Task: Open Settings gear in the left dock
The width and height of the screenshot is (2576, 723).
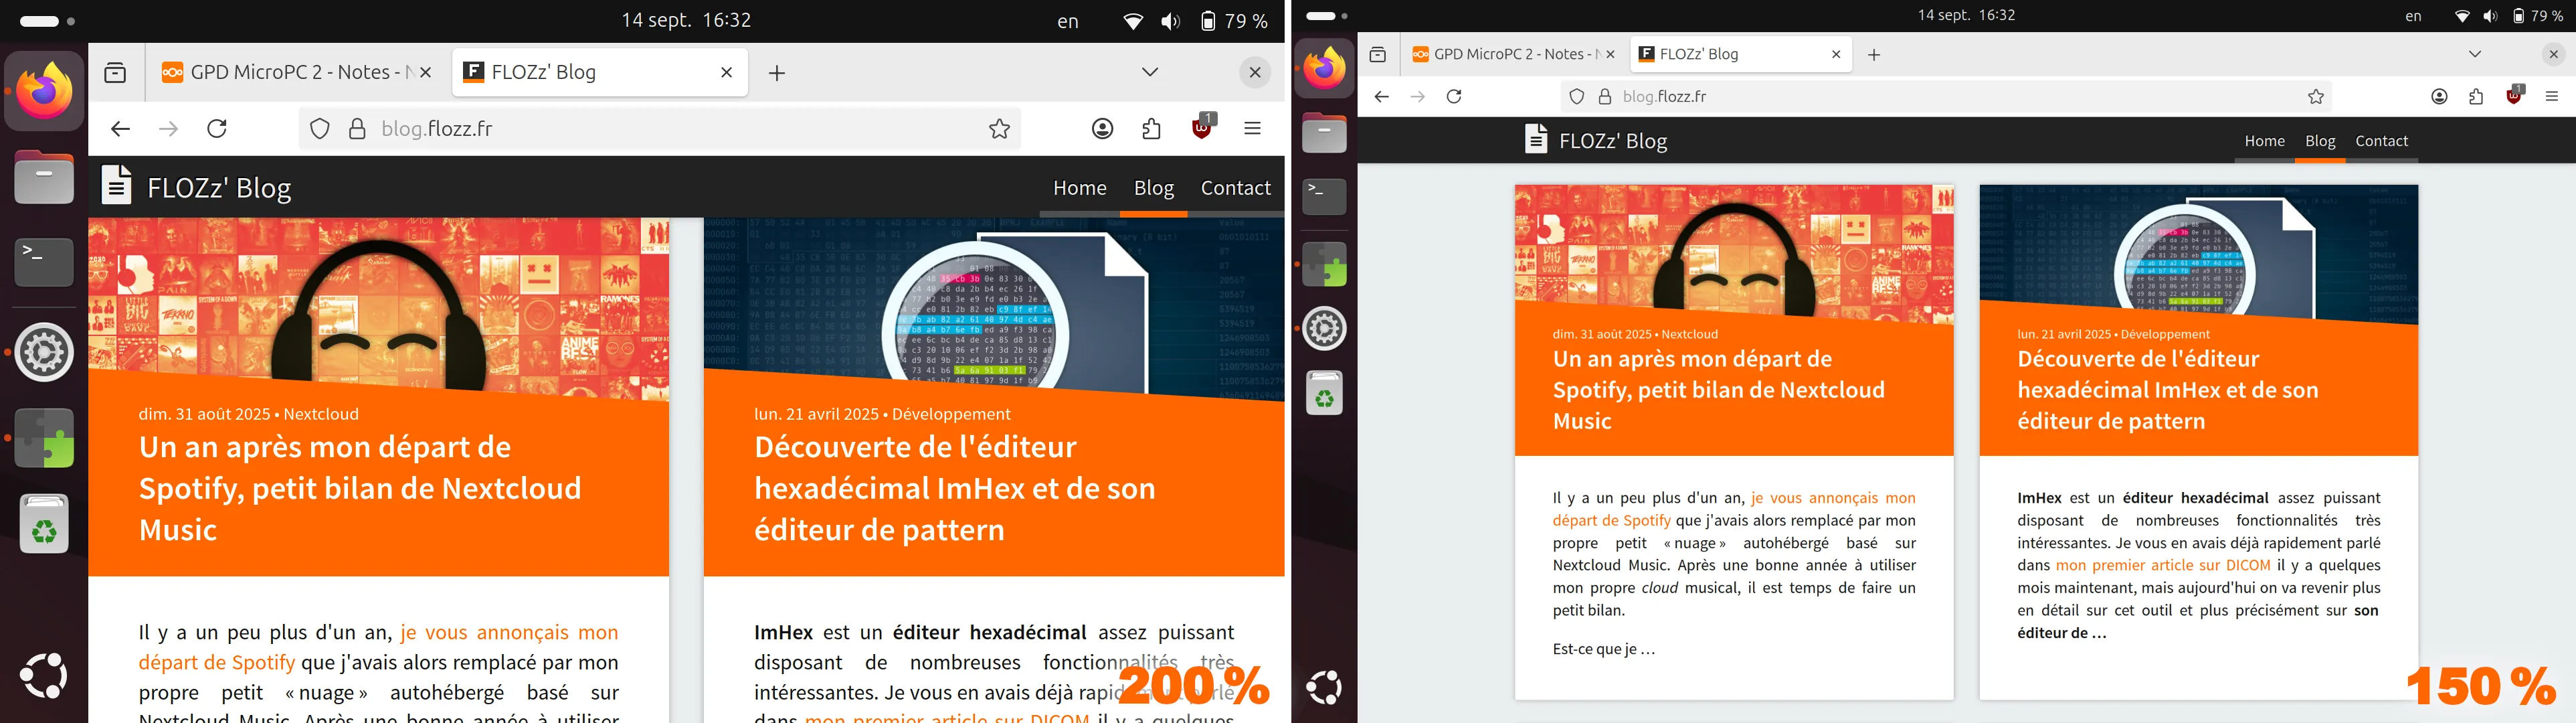Action: (x=44, y=352)
